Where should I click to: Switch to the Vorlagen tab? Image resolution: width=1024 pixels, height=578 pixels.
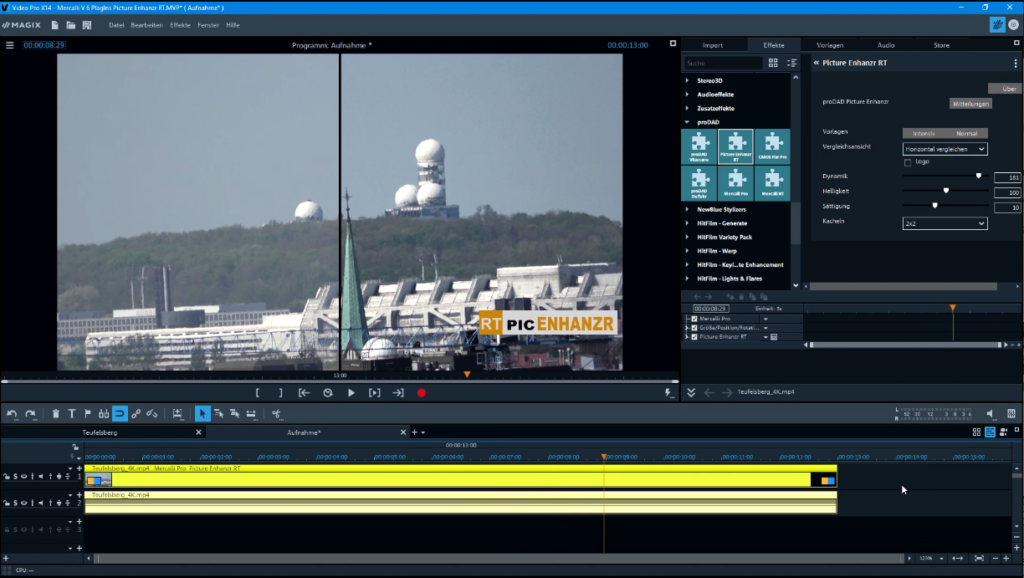830,45
